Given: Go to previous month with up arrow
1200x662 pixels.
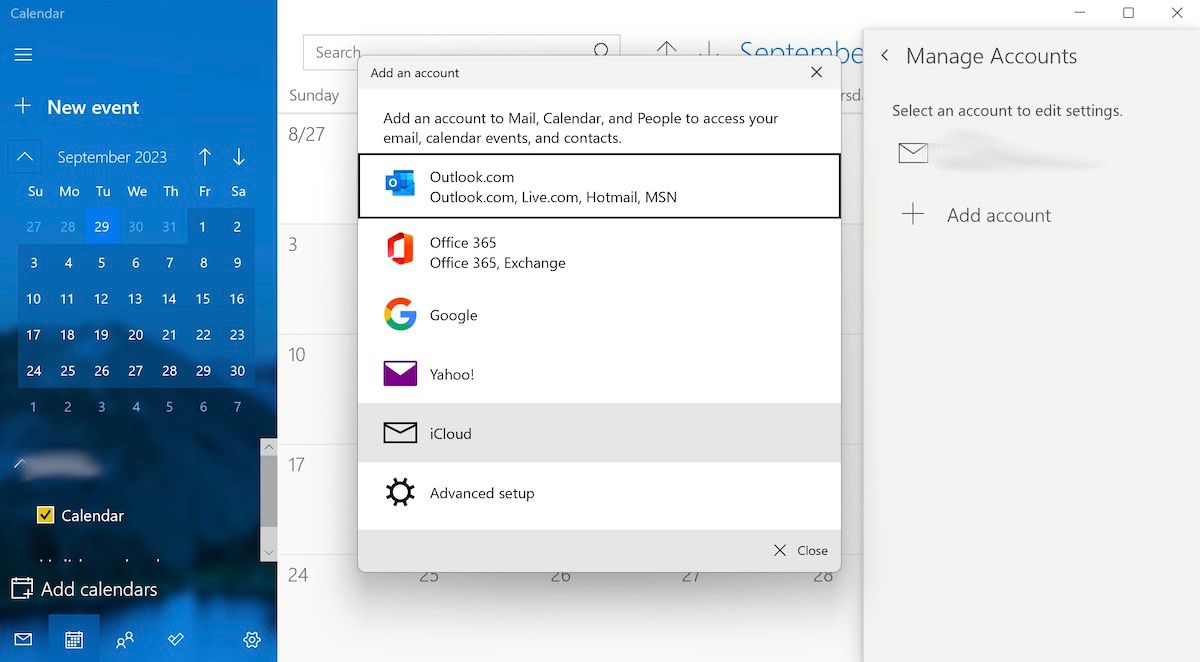Looking at the screenshot, I should (x=205, y=157).
